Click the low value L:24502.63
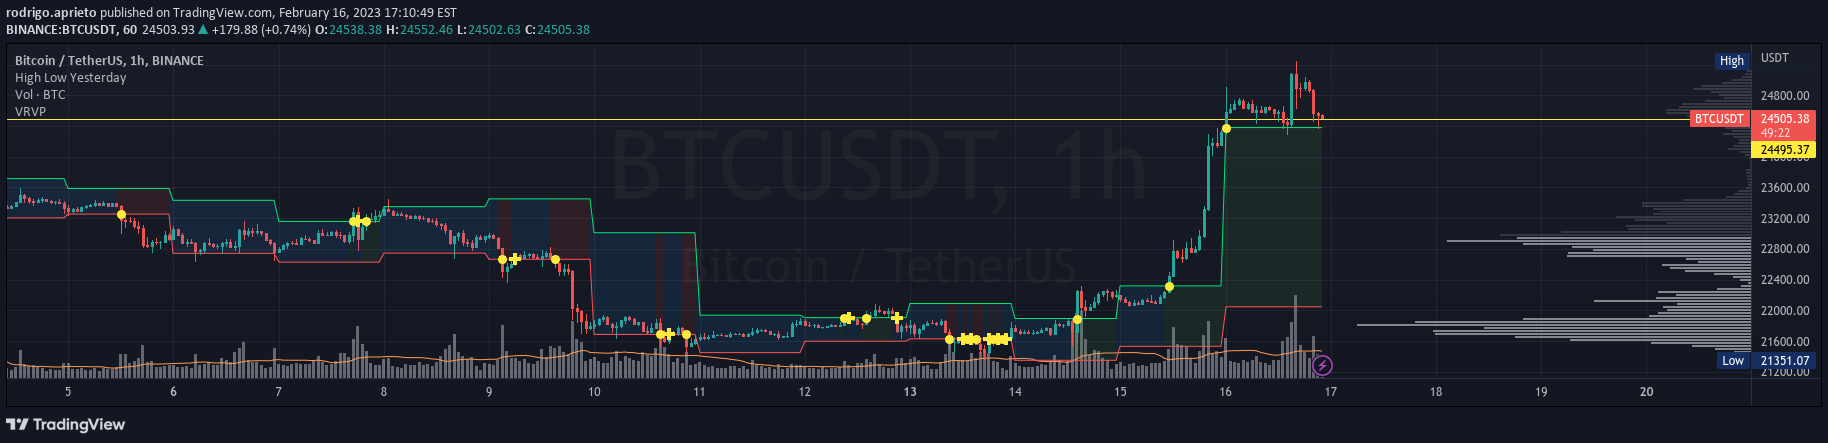Screen dimensions: 1828x443 pyautogui.click(x=489, y=30)
